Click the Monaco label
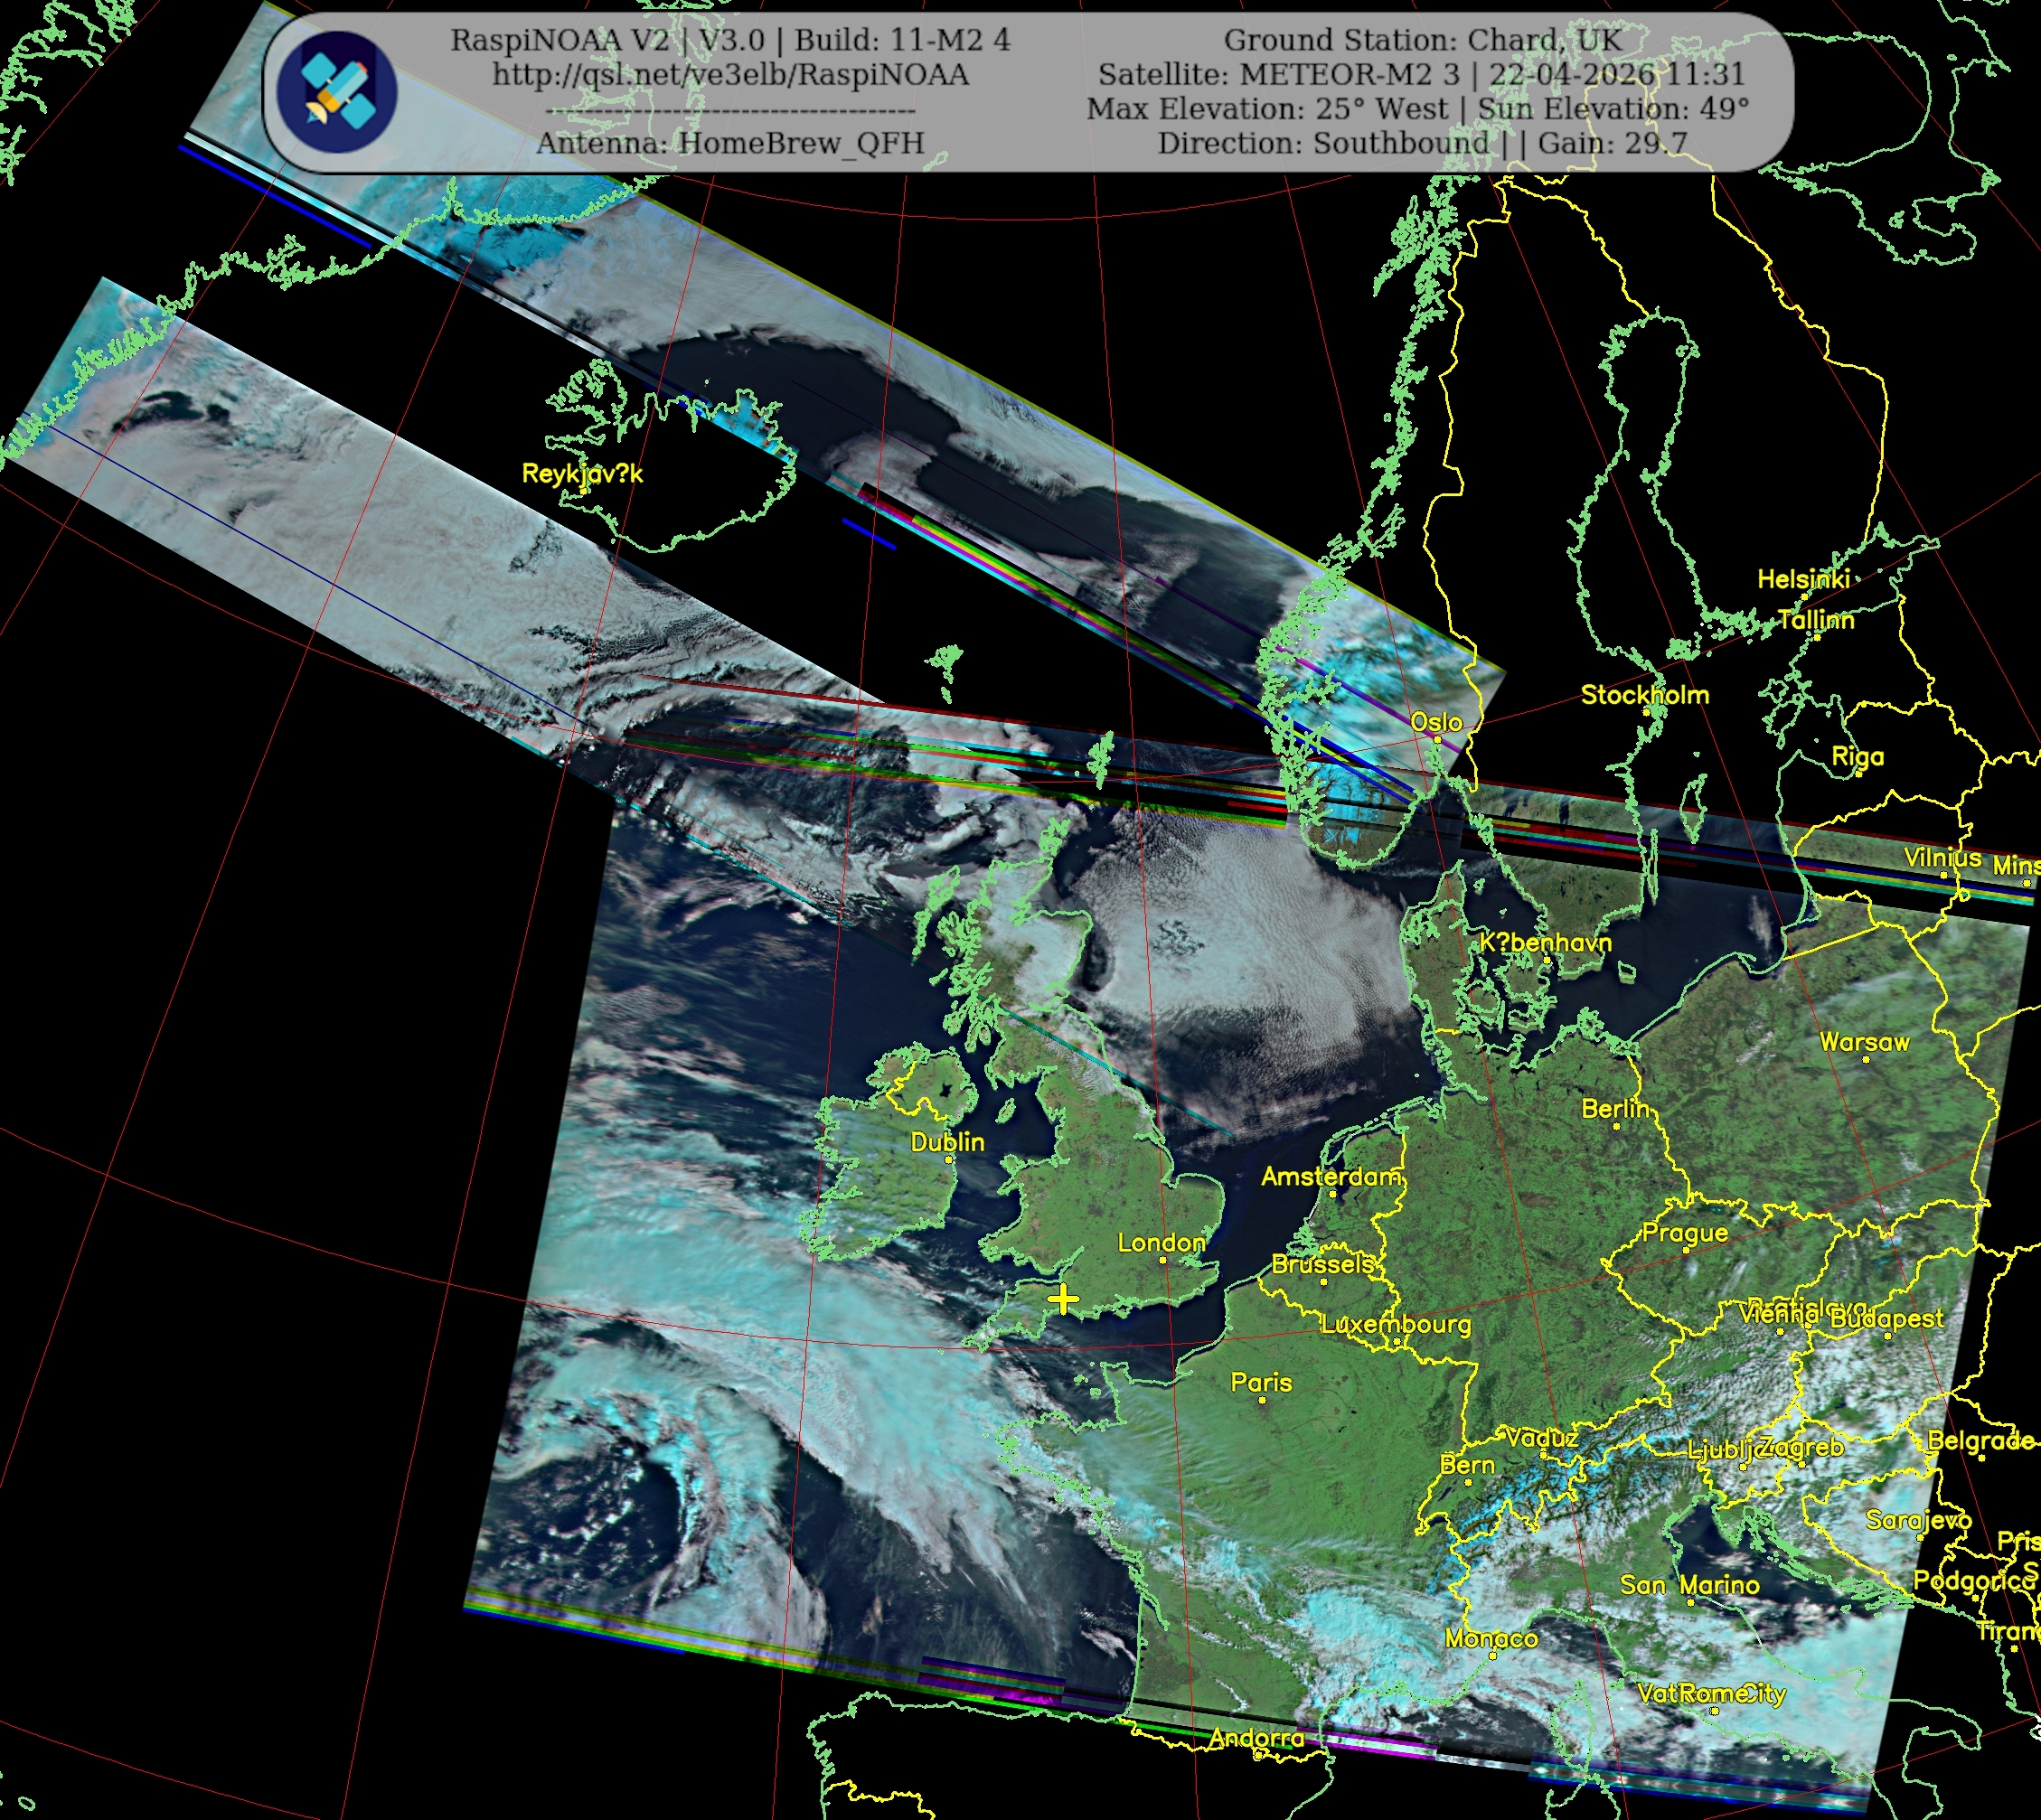This screenshot has width=2041, height=1820. click(x=1491, y=1638)
